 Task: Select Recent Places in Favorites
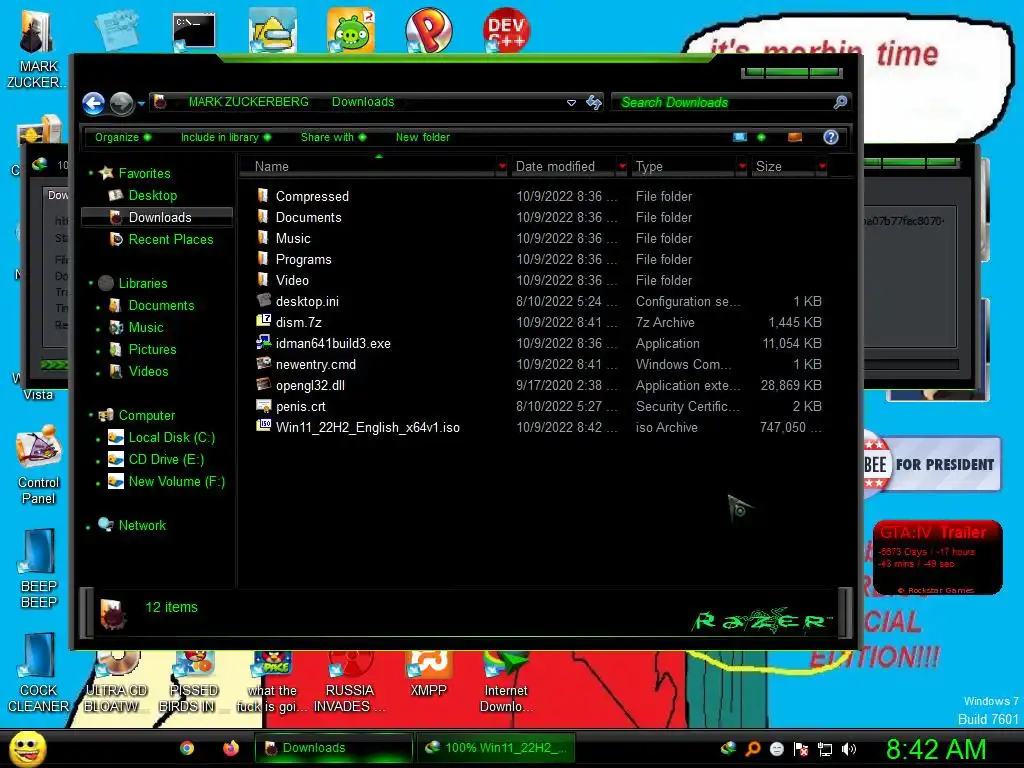[170, 239]
